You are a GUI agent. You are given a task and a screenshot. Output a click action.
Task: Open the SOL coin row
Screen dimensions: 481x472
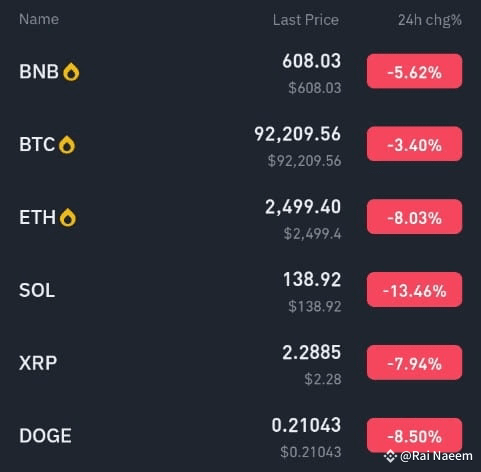tap(240, 290)
